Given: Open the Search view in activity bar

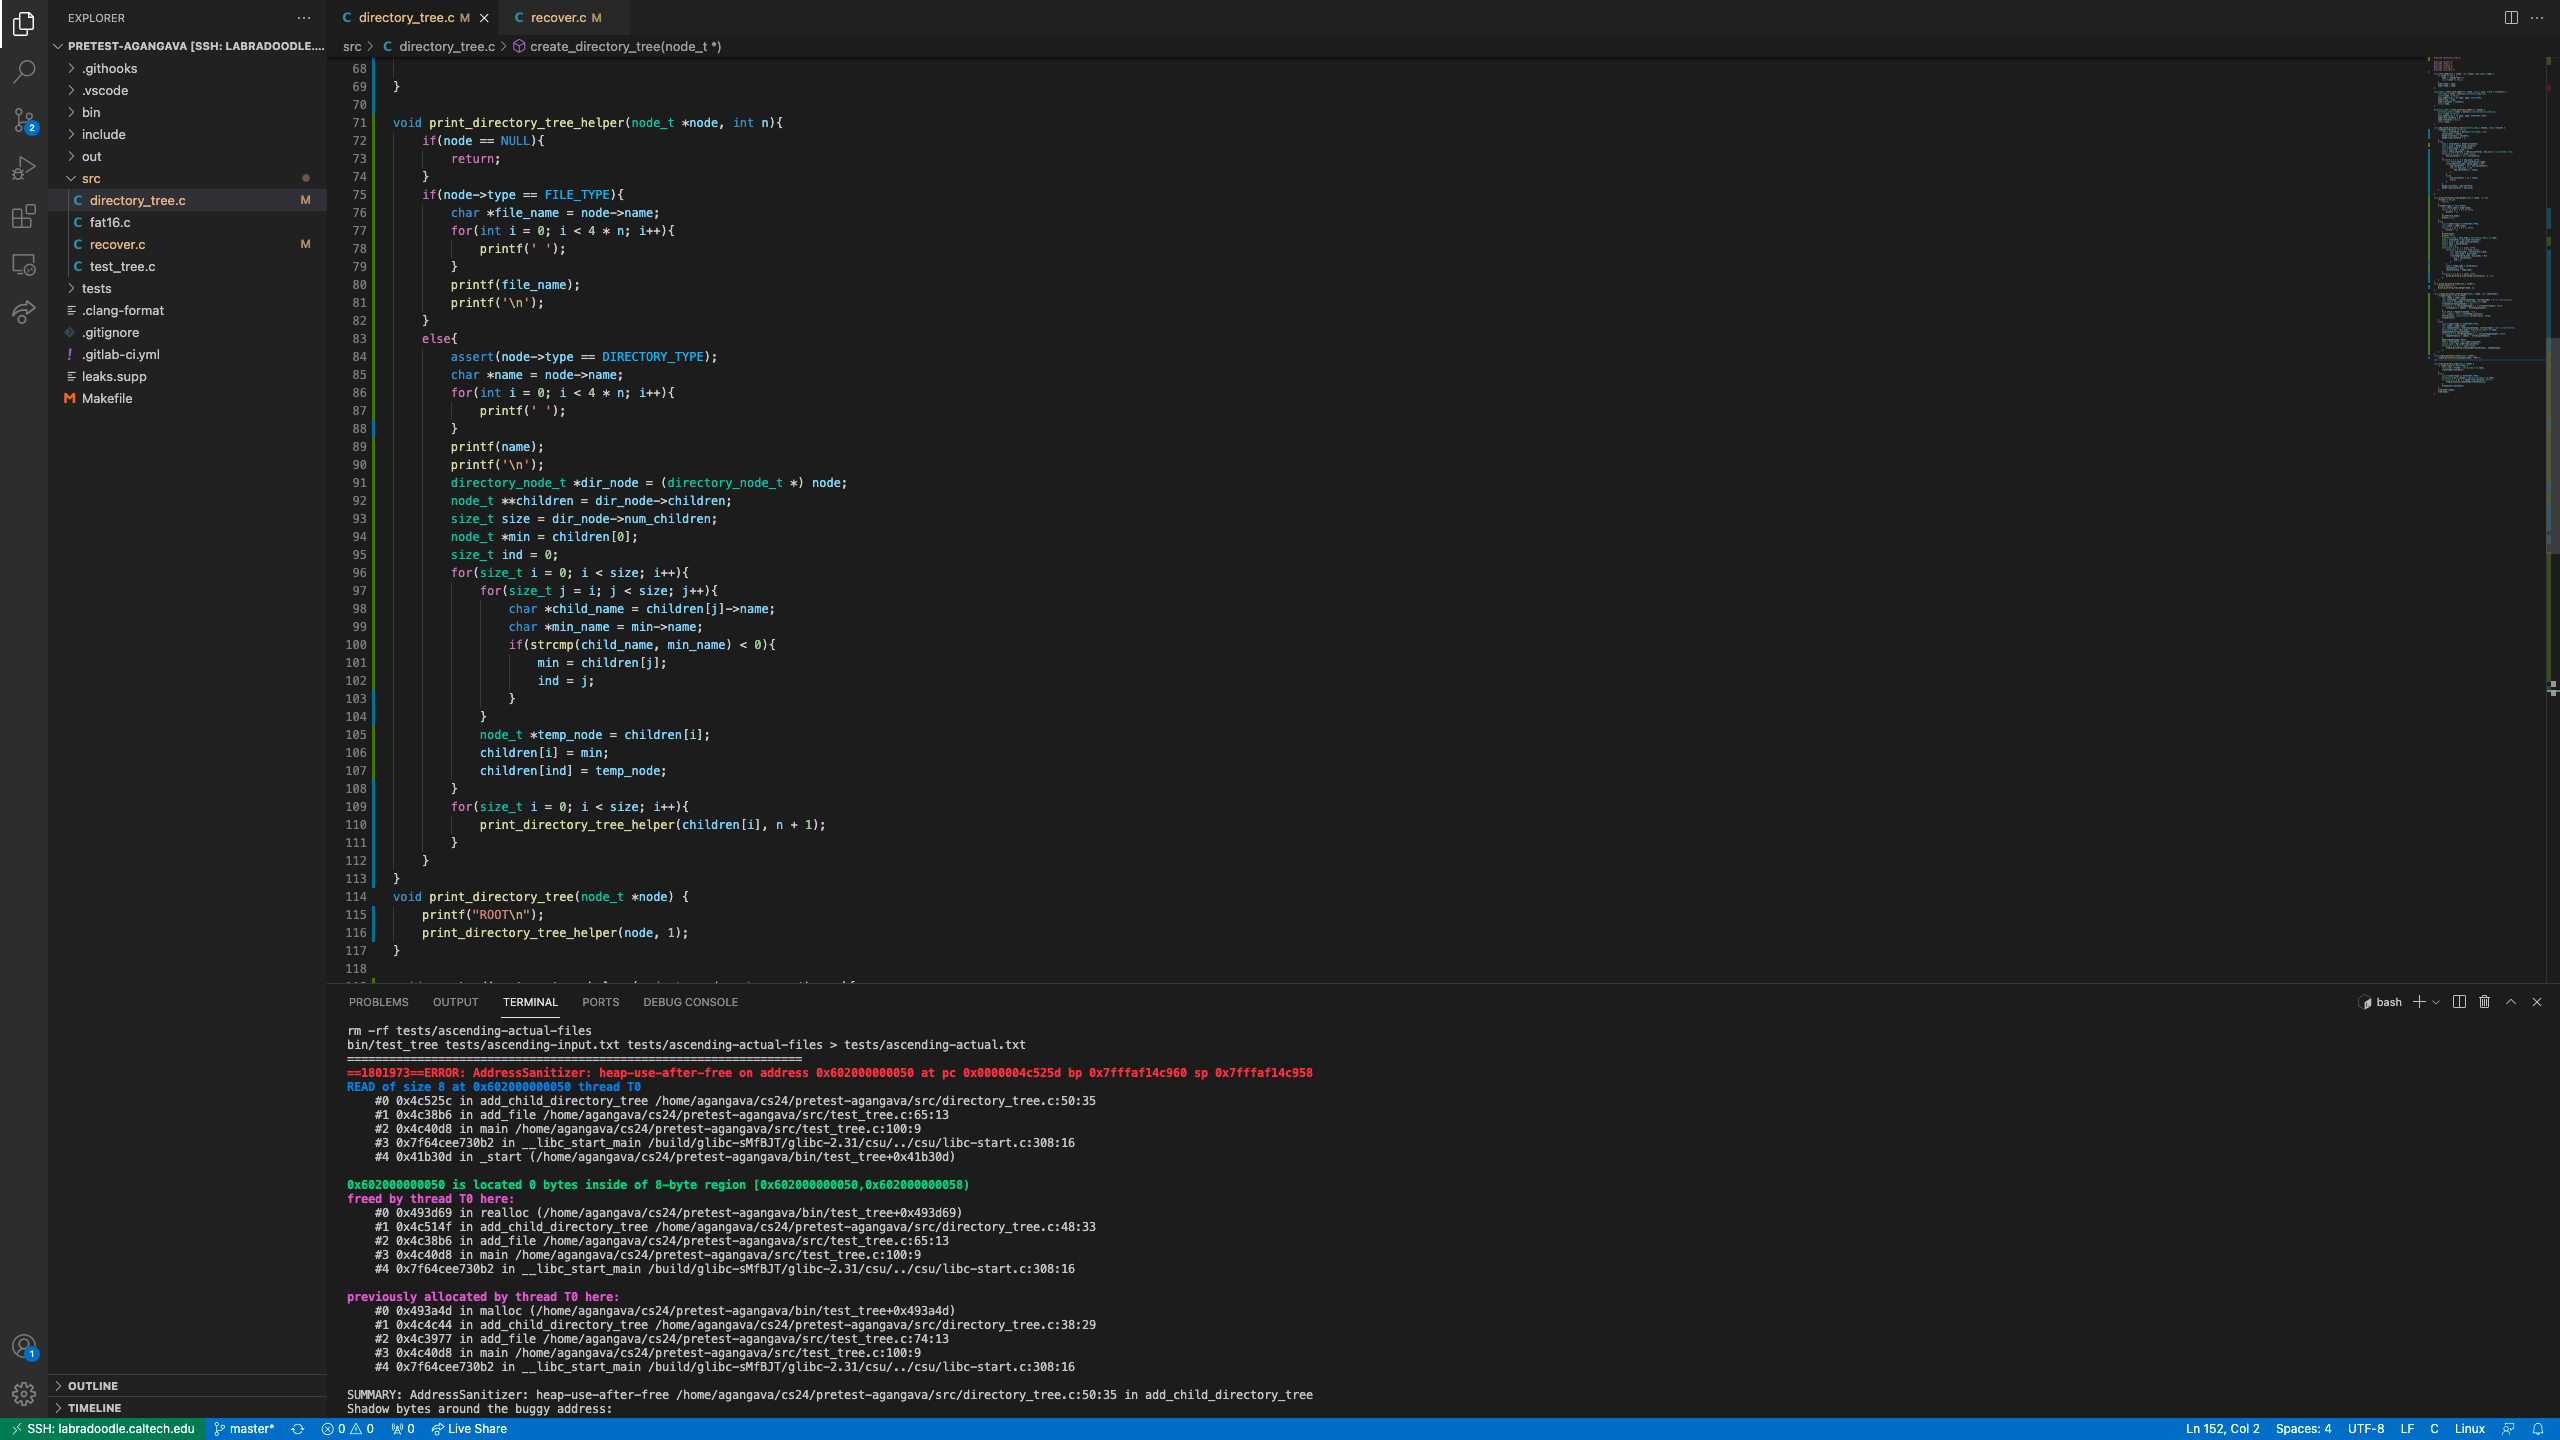Looking at the screenshot, I should click(x=24, y=72).
